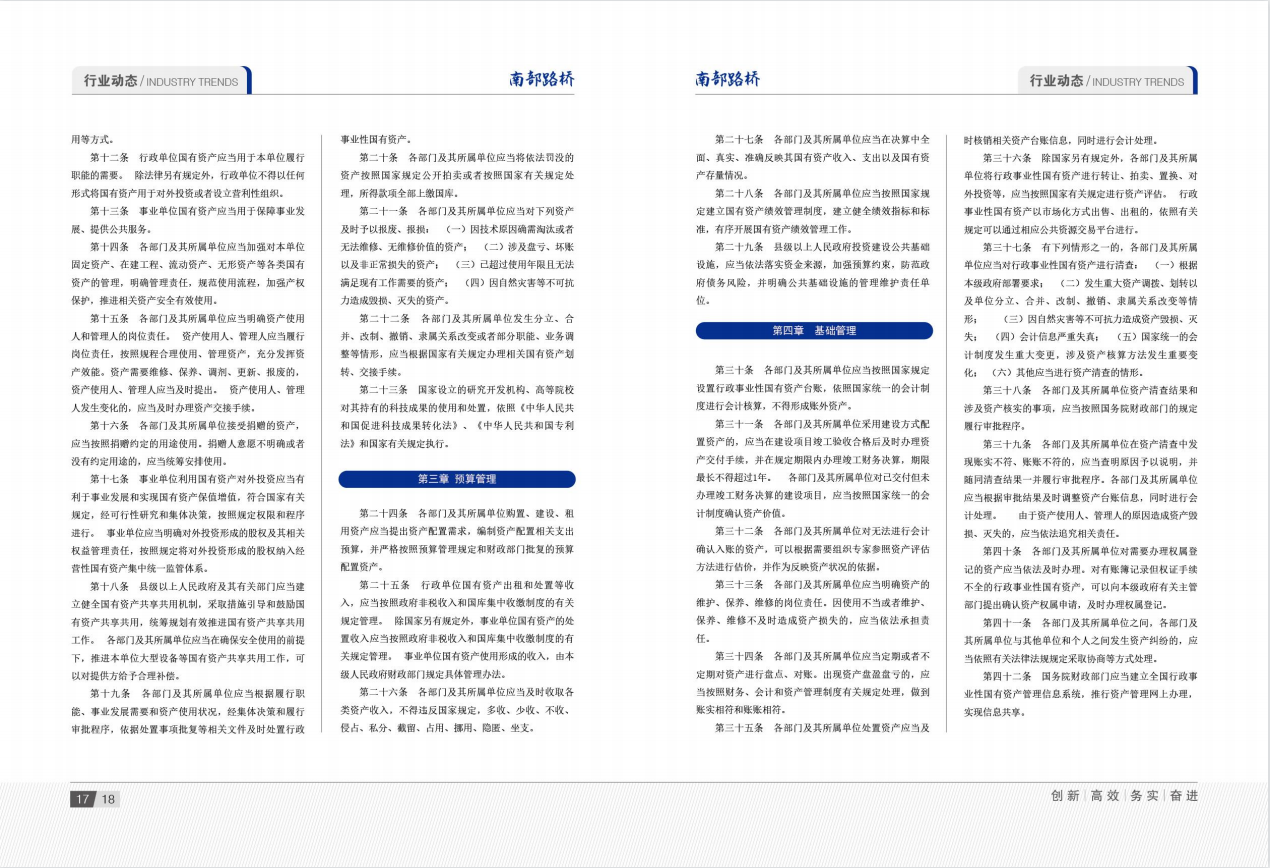Select the 第二十八条 article label
1270x868 pixels.
[x=740, y=193]
